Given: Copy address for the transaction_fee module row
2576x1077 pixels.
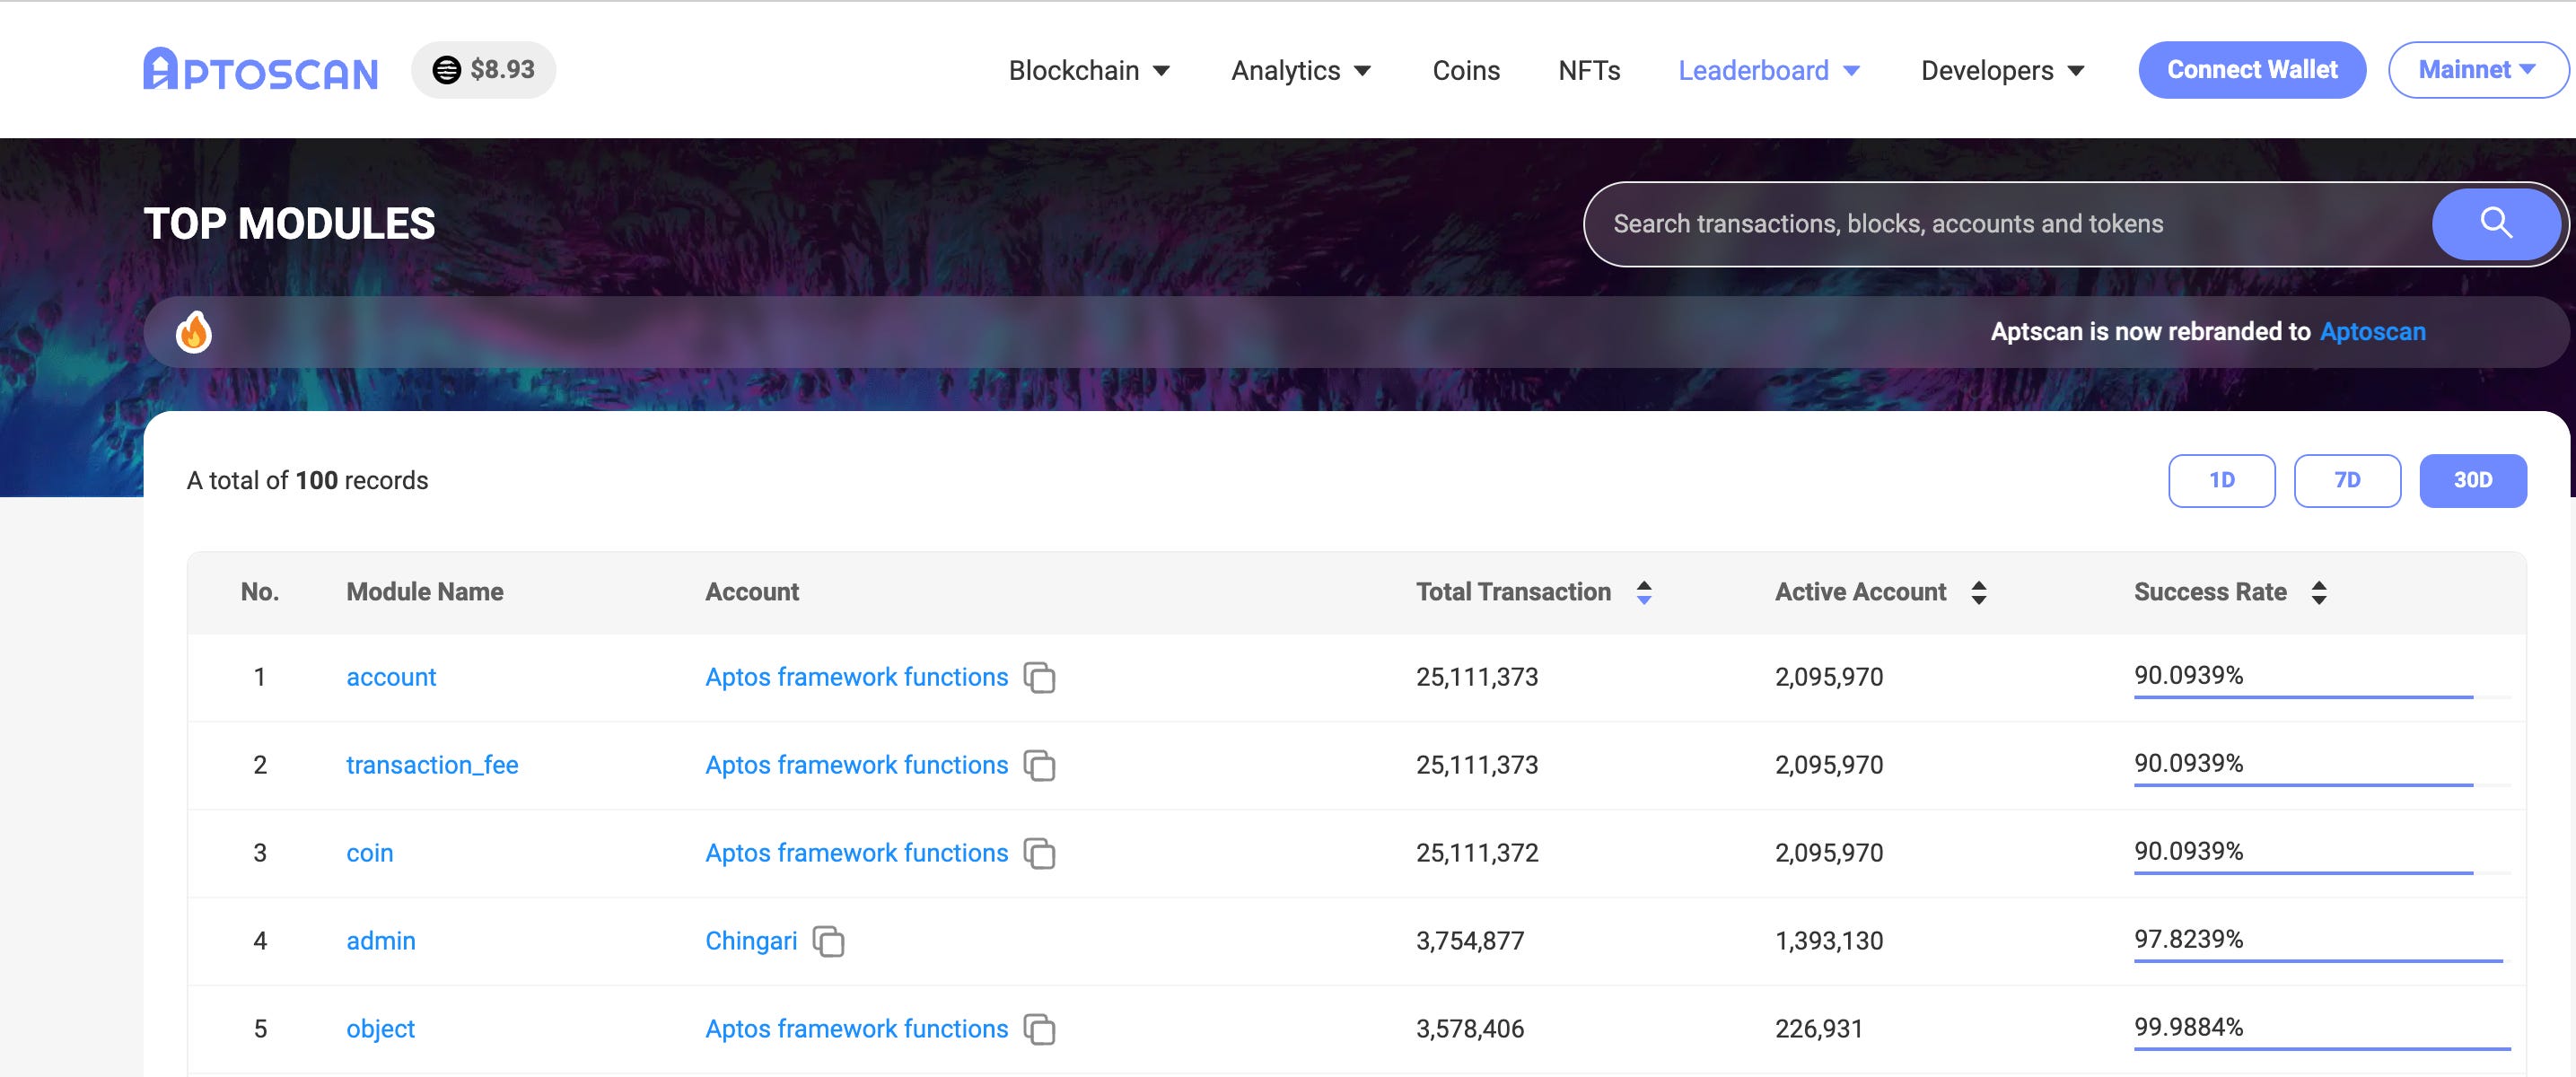Looking at the screenshot, I should pos(1040,765).
